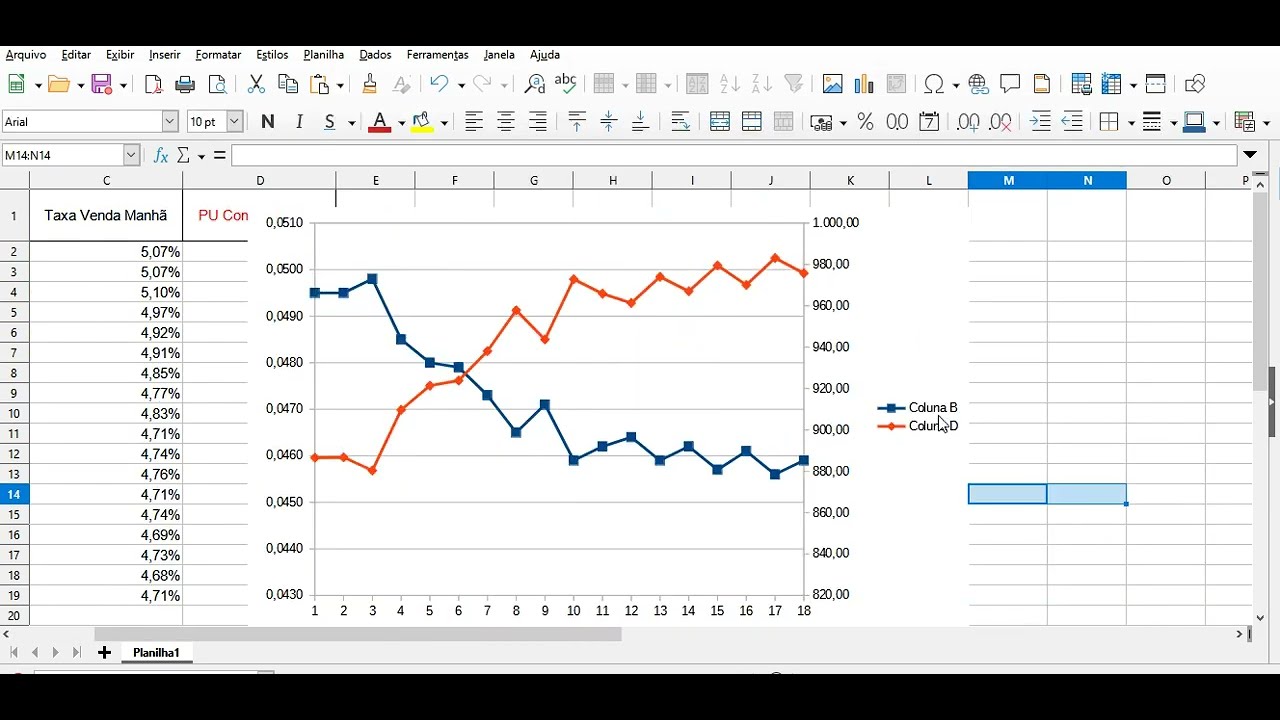Select column M header

pyautogui.click(x=1008, y=181)
